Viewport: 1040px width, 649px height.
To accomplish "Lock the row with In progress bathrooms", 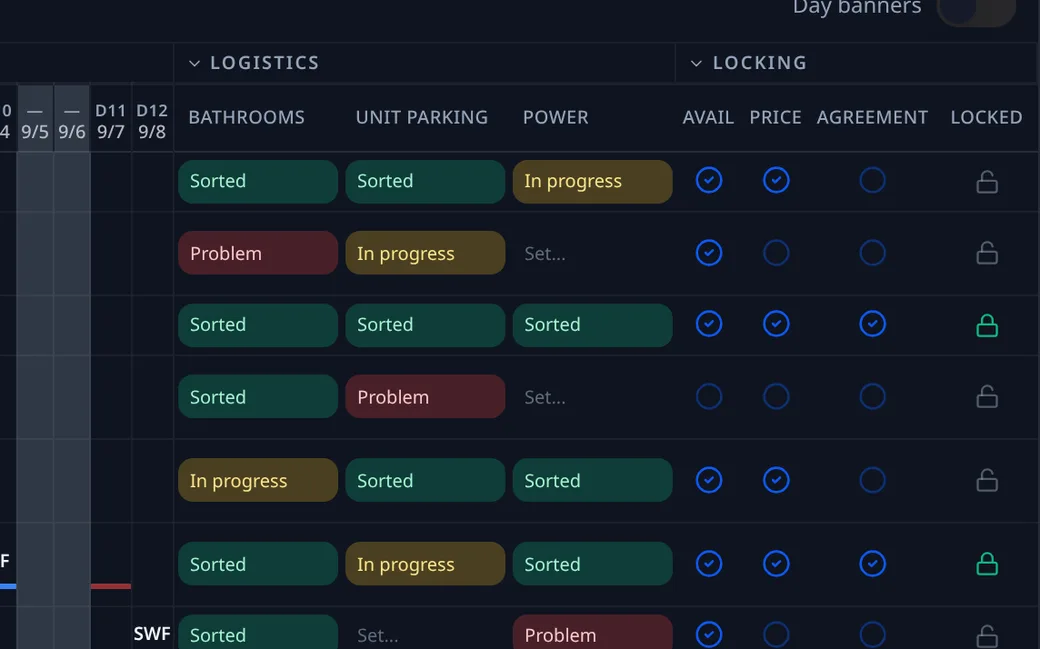I will tap(987, 480).
